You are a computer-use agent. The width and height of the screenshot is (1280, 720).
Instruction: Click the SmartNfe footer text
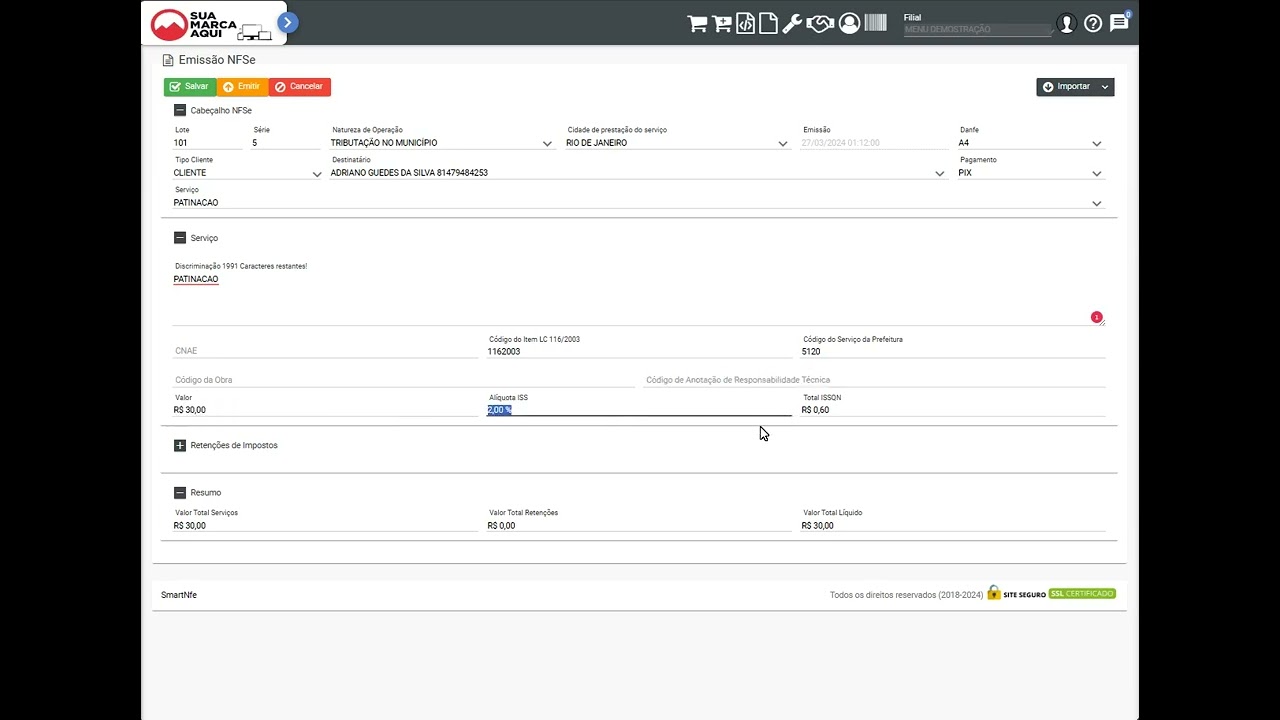179,595
